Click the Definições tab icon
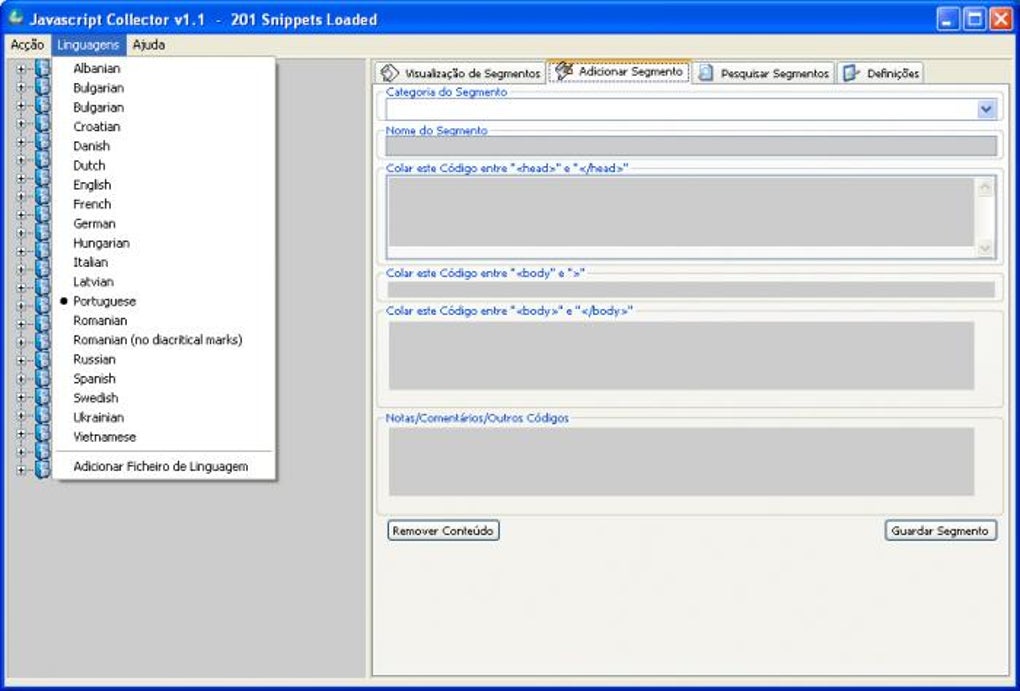This screenshot has width=1020, height=691. click(x=851, y=72)
